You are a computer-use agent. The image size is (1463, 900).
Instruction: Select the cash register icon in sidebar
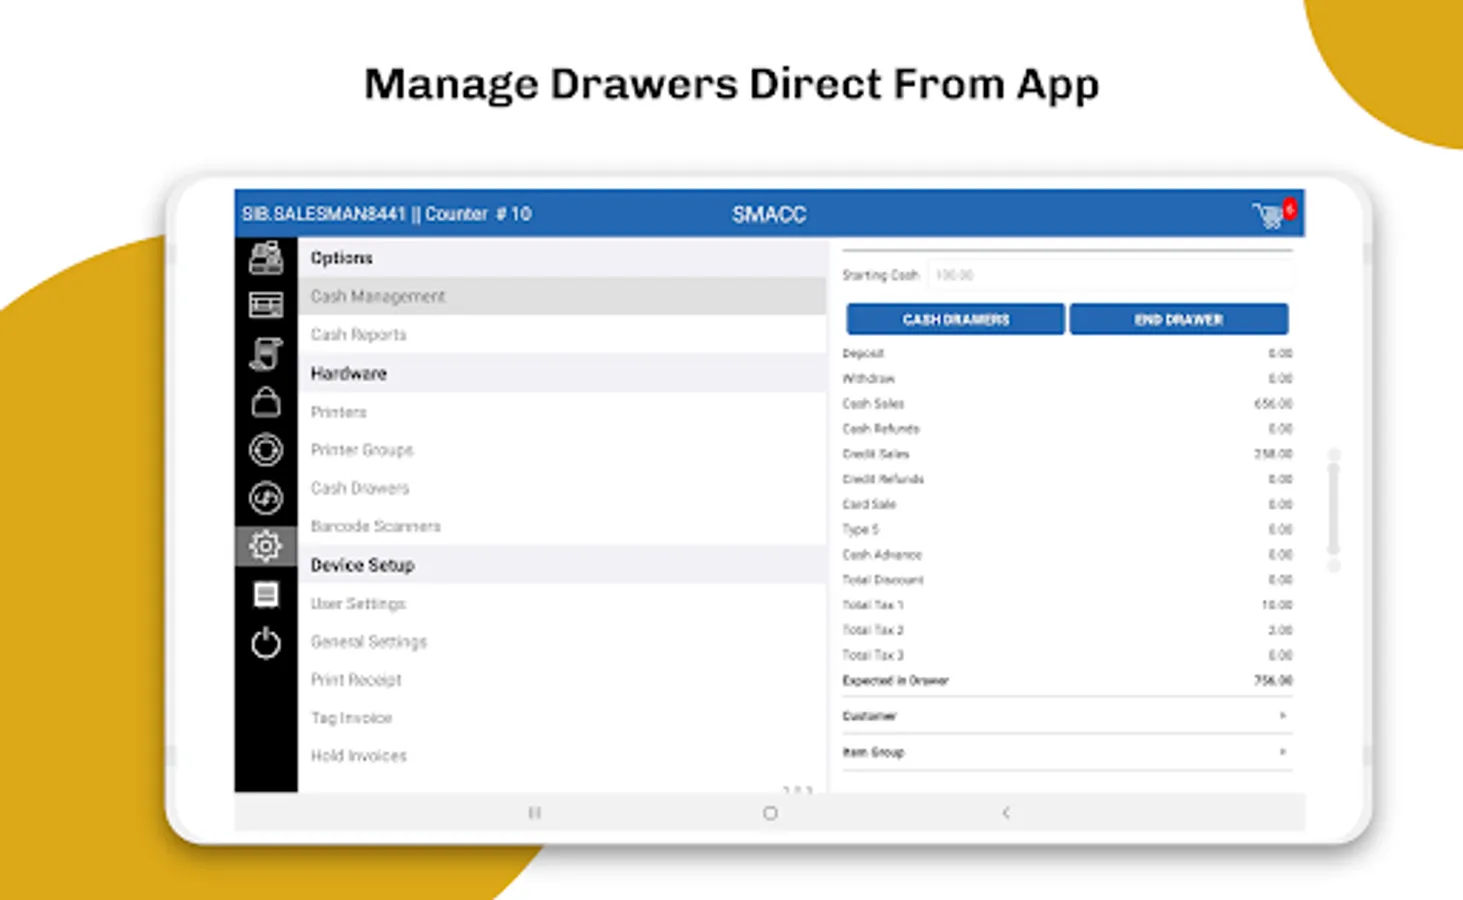coord(265,257)
